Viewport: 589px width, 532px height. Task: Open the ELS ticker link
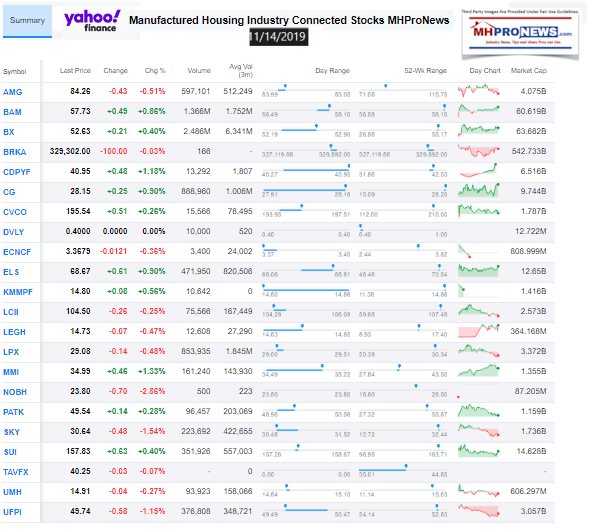[x=11, y=272]
